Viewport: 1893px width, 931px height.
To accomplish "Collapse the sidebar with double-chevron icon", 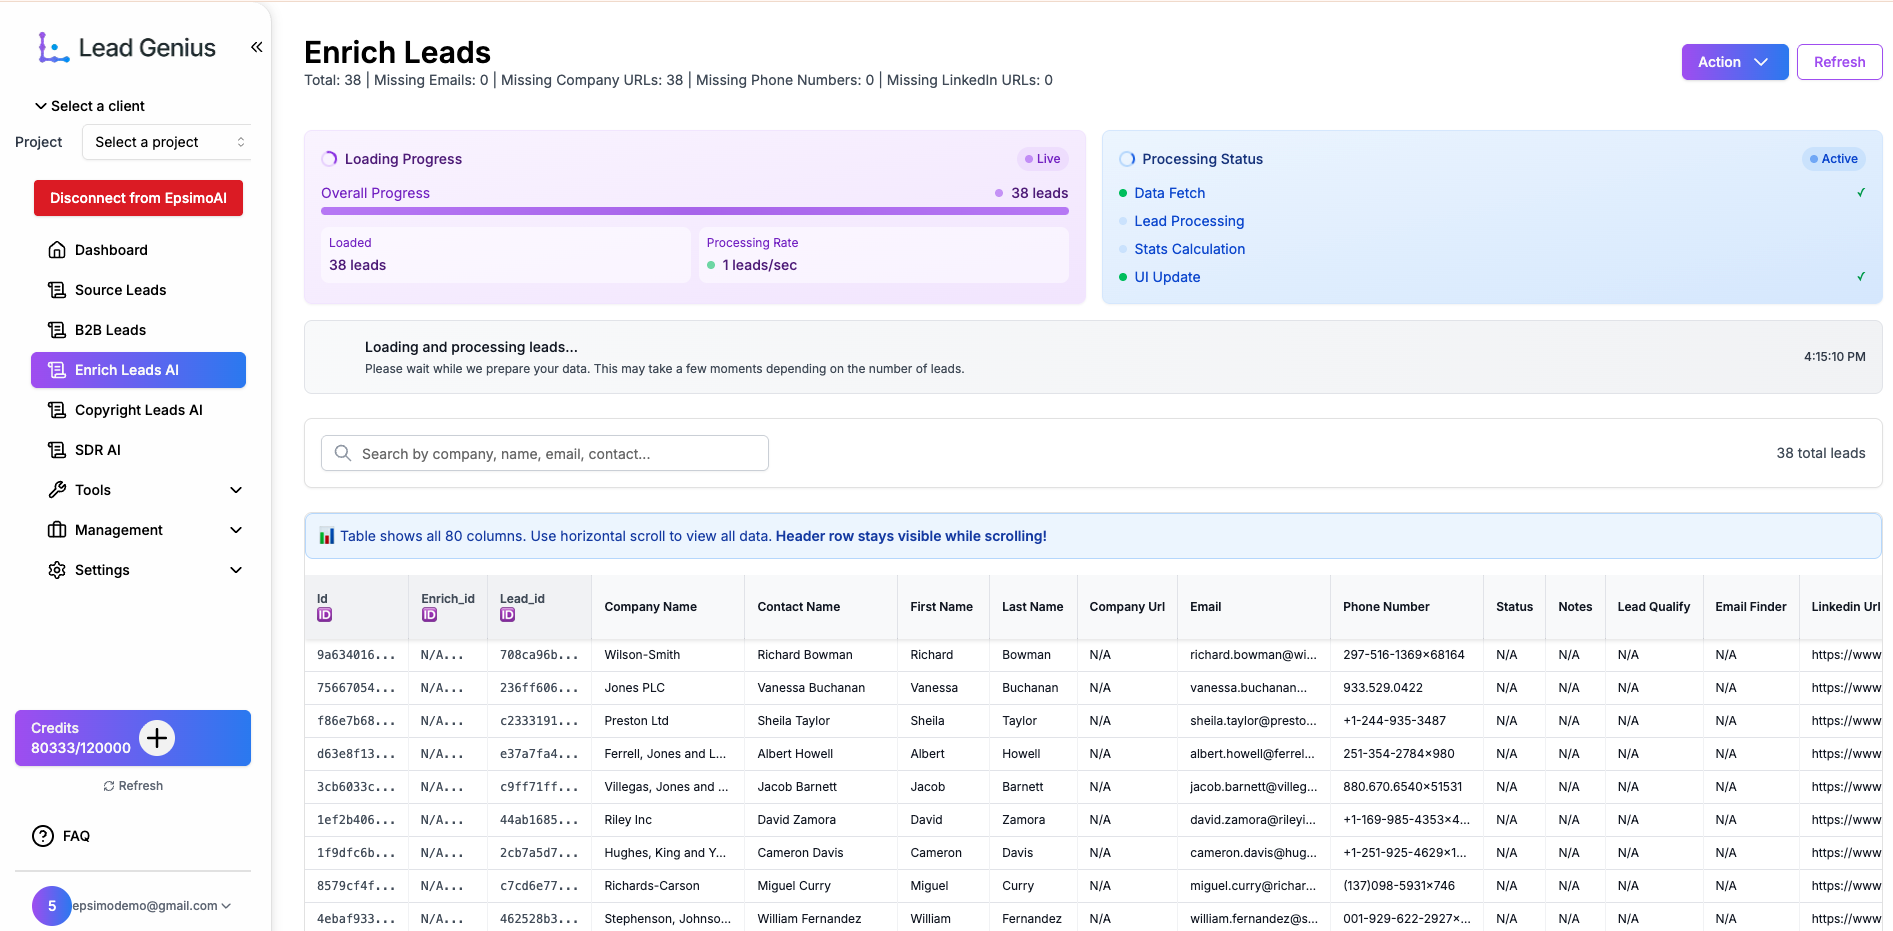I will click(256, 47).
